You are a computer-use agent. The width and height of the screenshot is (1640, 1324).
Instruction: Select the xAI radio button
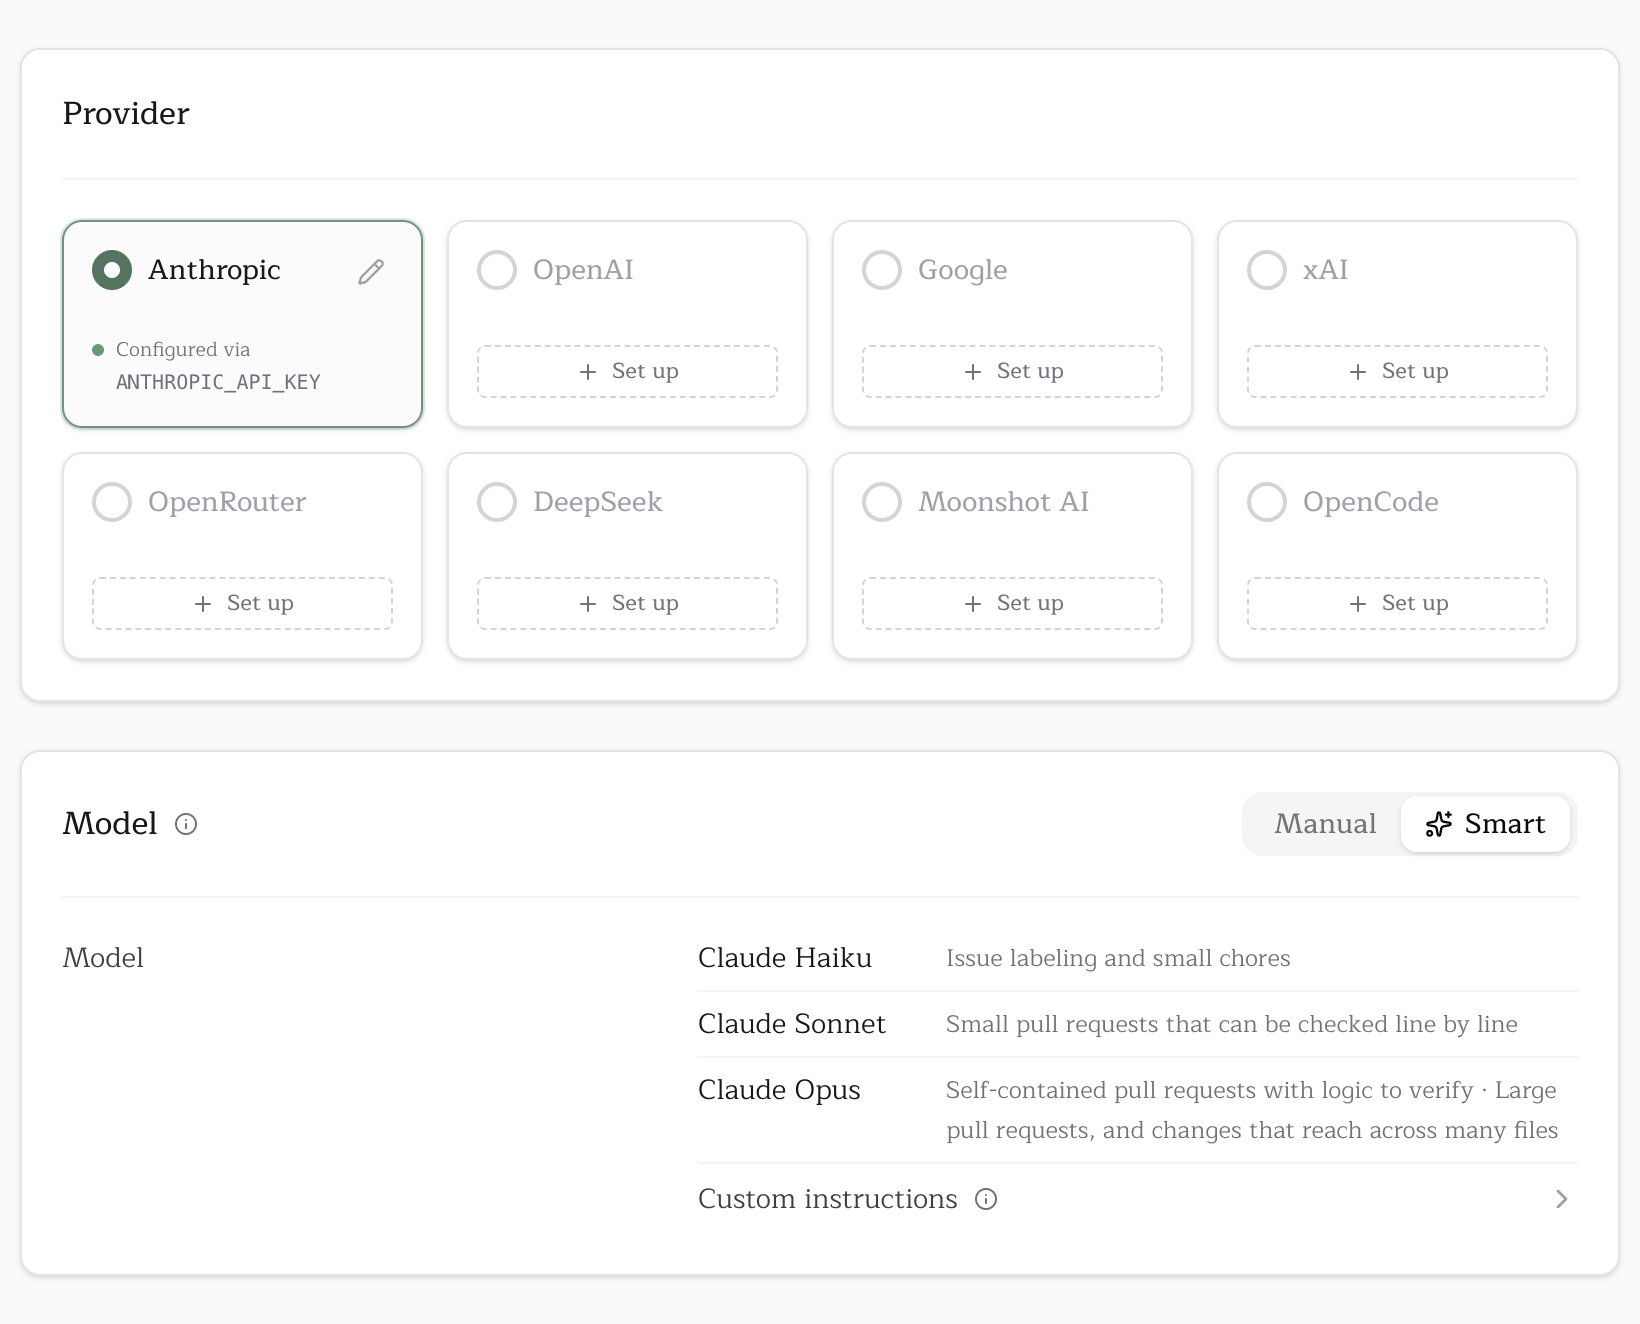[x=1267, y=270]
